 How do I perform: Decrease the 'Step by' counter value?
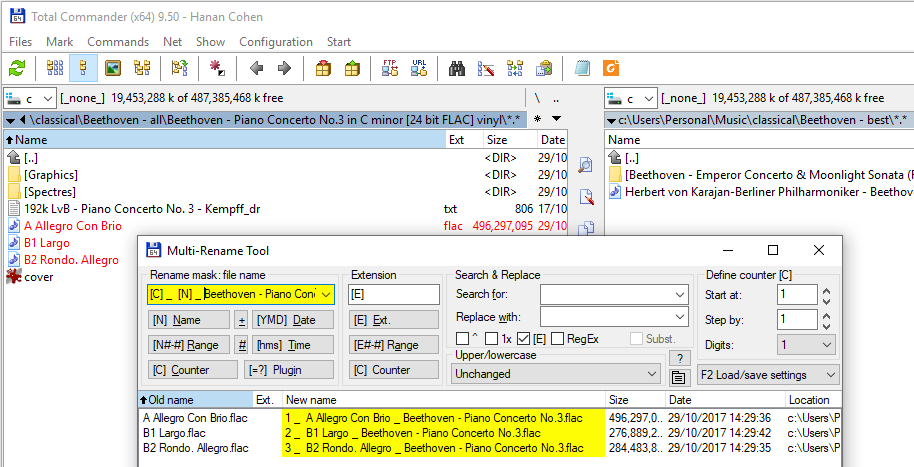(x=826, y=325)
